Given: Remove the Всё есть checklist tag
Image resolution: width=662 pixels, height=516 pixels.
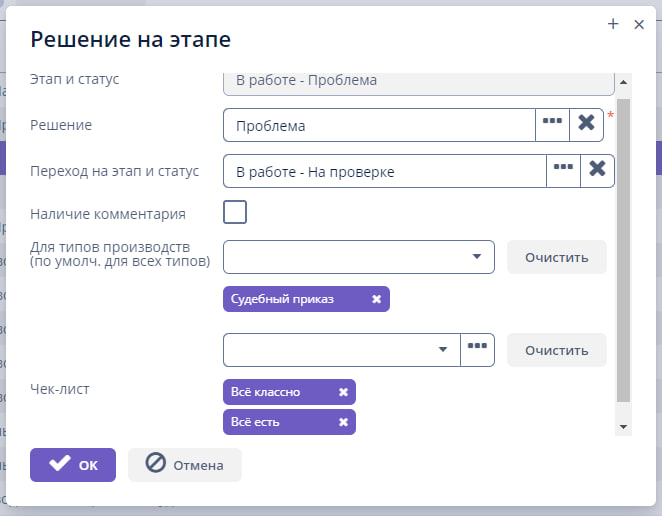Looking at the screenshot, I should (343, 422).
